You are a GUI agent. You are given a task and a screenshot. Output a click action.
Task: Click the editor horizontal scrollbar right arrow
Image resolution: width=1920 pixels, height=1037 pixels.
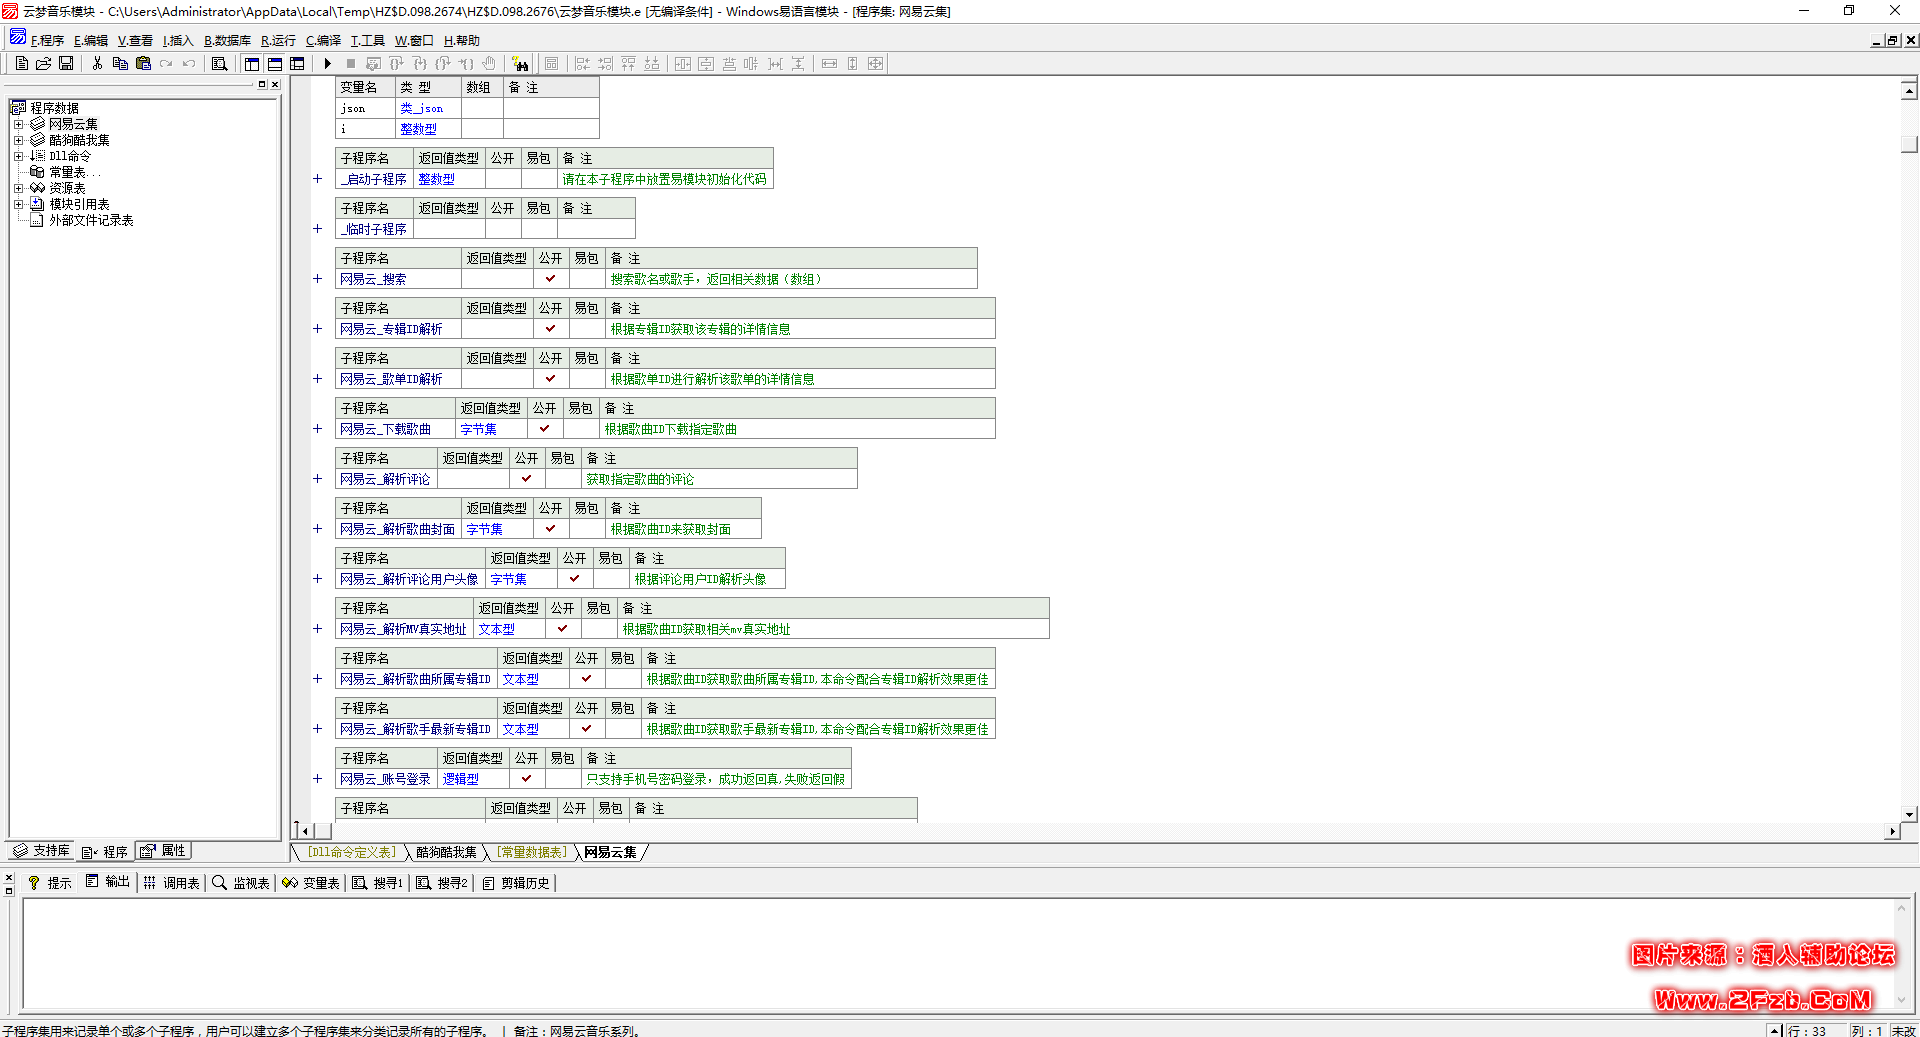(x=1891, y=831)
